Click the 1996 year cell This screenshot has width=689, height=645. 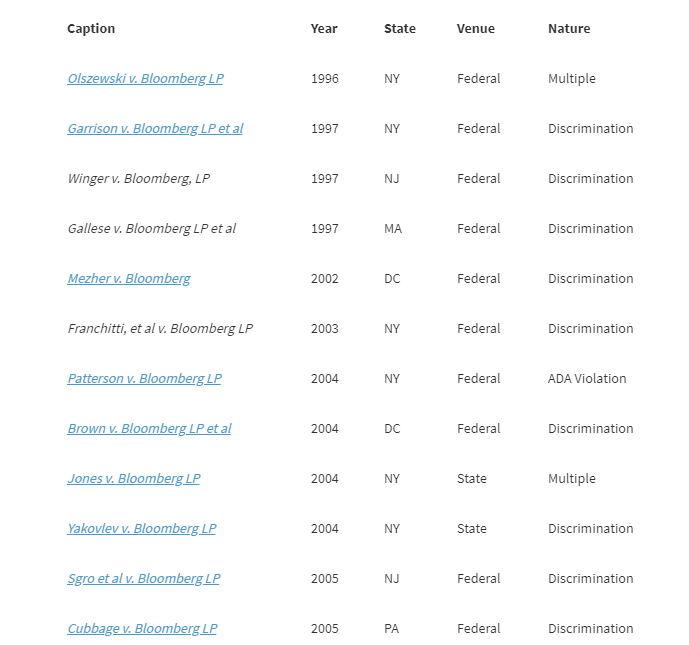click(325, 79)
